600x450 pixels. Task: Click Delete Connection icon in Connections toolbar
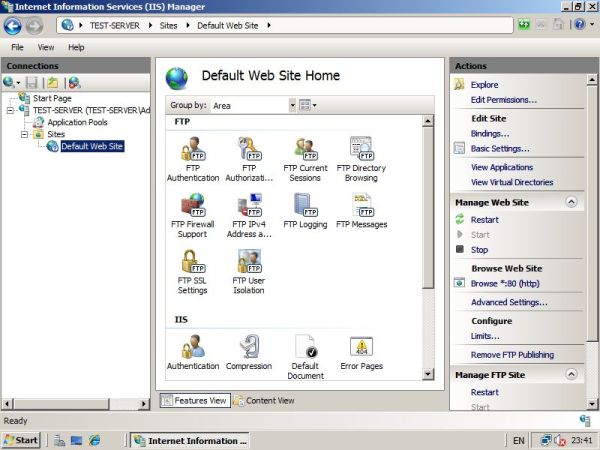pyautogui.click(x=74, y=82)
